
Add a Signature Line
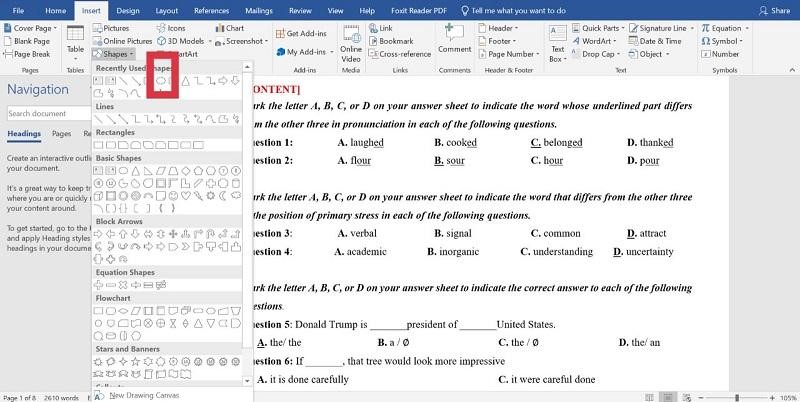[x=661, y=28]
